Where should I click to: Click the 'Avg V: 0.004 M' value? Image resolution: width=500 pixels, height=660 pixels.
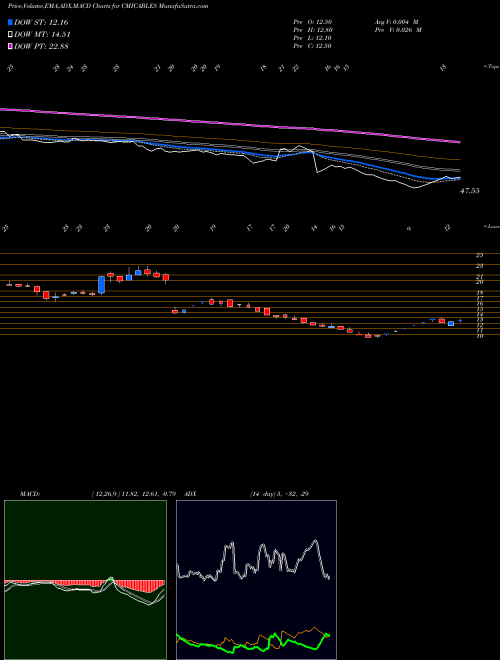[397, 22]
